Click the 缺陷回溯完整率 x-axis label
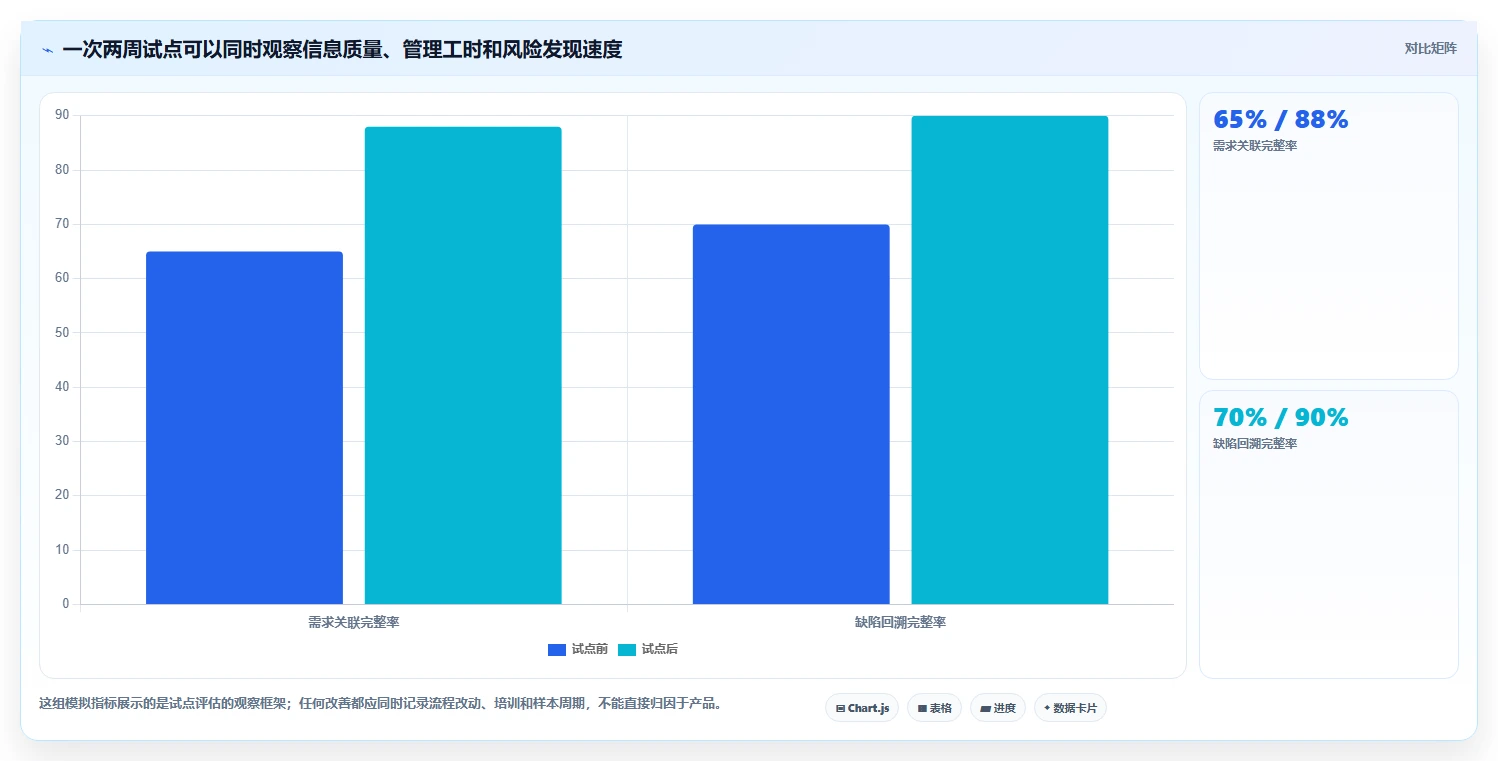This screenshot has width=1498, height=761. point(900,622)
